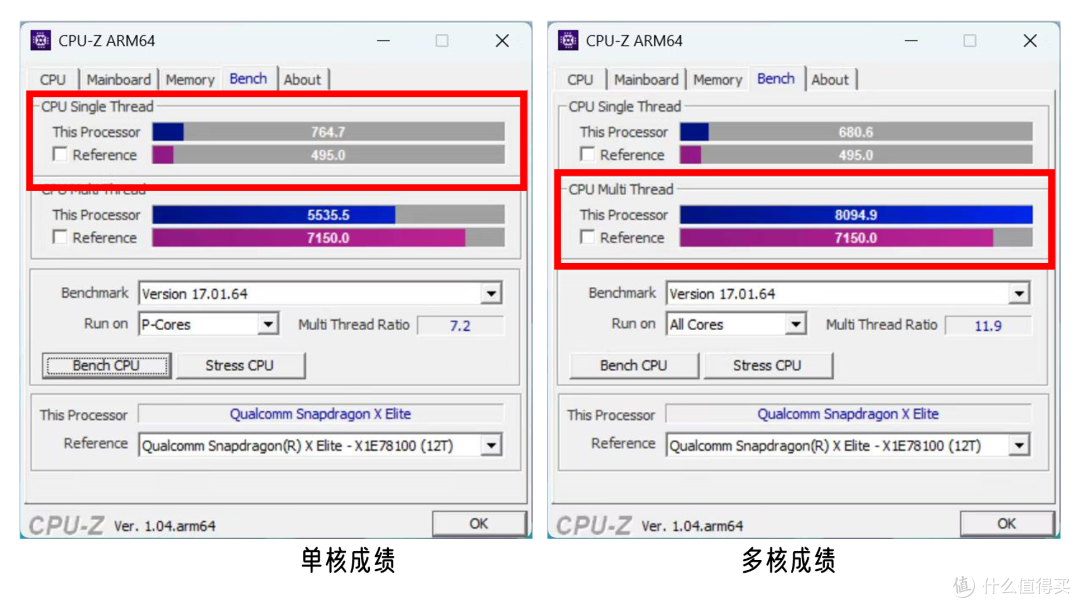Image resolution: width=1080 pixels, height=608 pixels.
Task: Close the right CPU-Z window
Action: [x=1030, y=41]
